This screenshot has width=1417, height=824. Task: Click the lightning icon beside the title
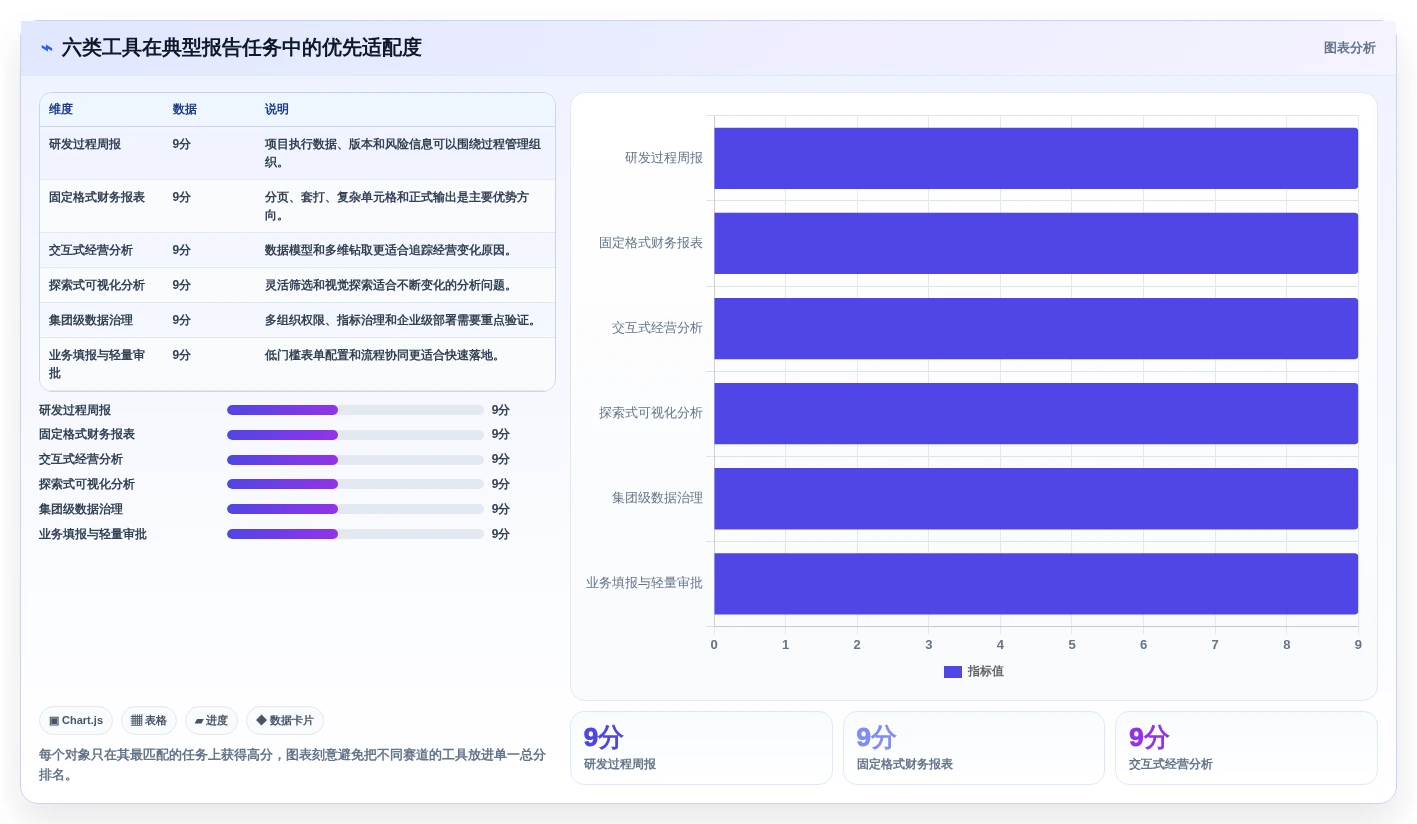(x=47, y=48)
